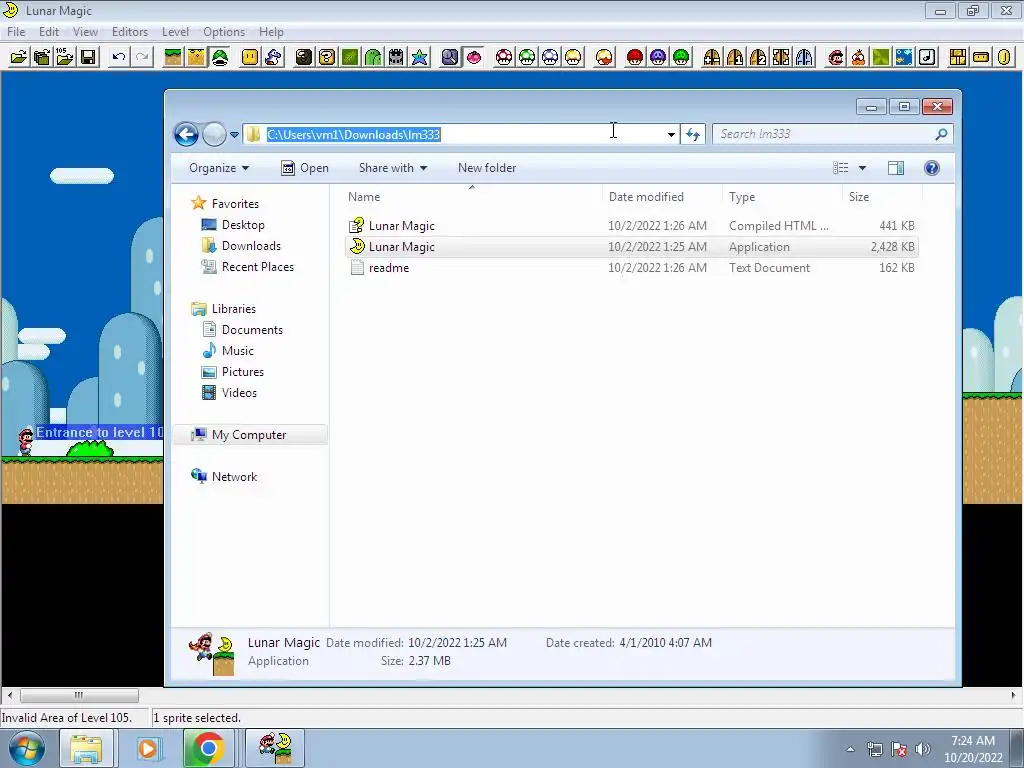The image size is (1024, 768).
Task: Click the gray castle icon
Action: (x=396, y=57)
